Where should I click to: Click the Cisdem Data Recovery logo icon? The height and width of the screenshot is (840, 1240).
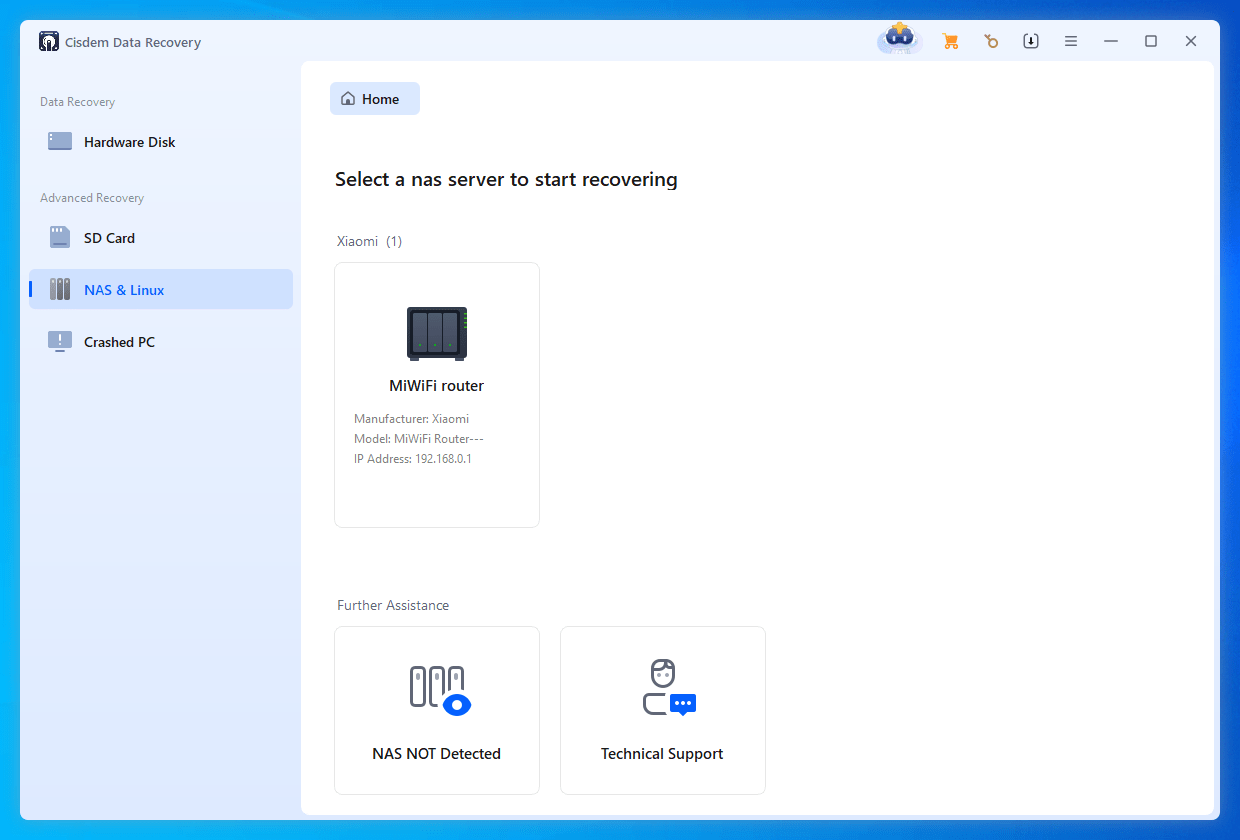pyautogui.click(x=49, y=42)
